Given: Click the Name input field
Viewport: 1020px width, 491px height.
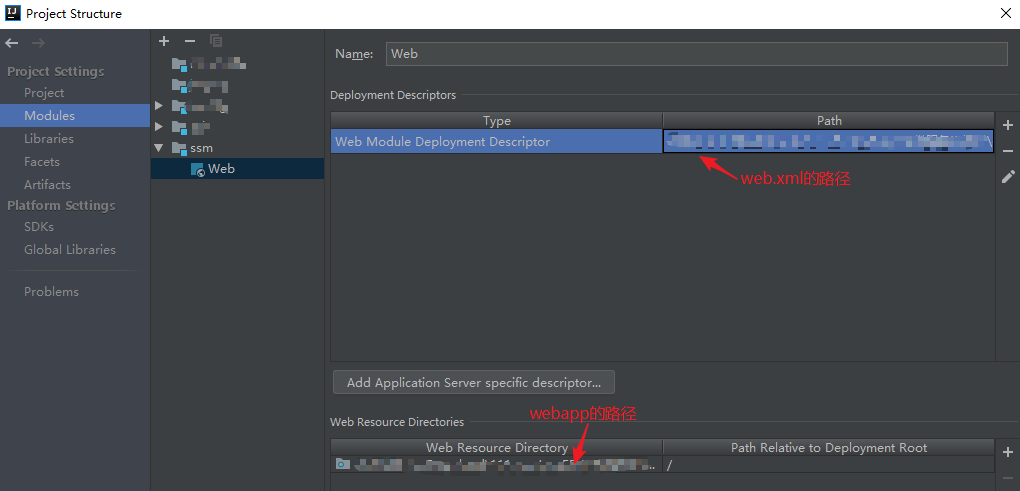Looking at the screenshot, I should 697,54.
